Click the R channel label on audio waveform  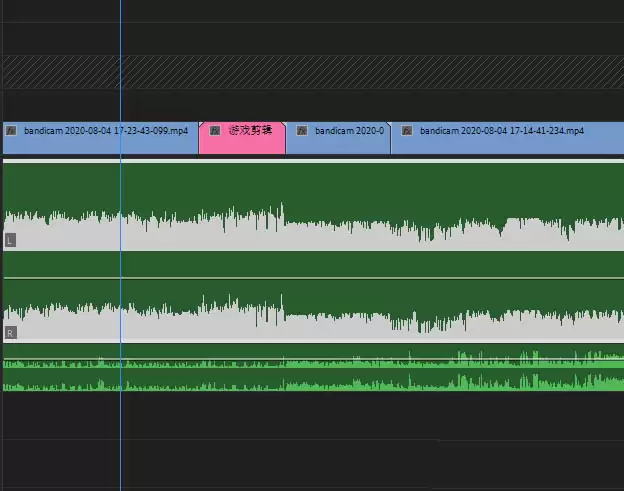(x=10, y=333)
